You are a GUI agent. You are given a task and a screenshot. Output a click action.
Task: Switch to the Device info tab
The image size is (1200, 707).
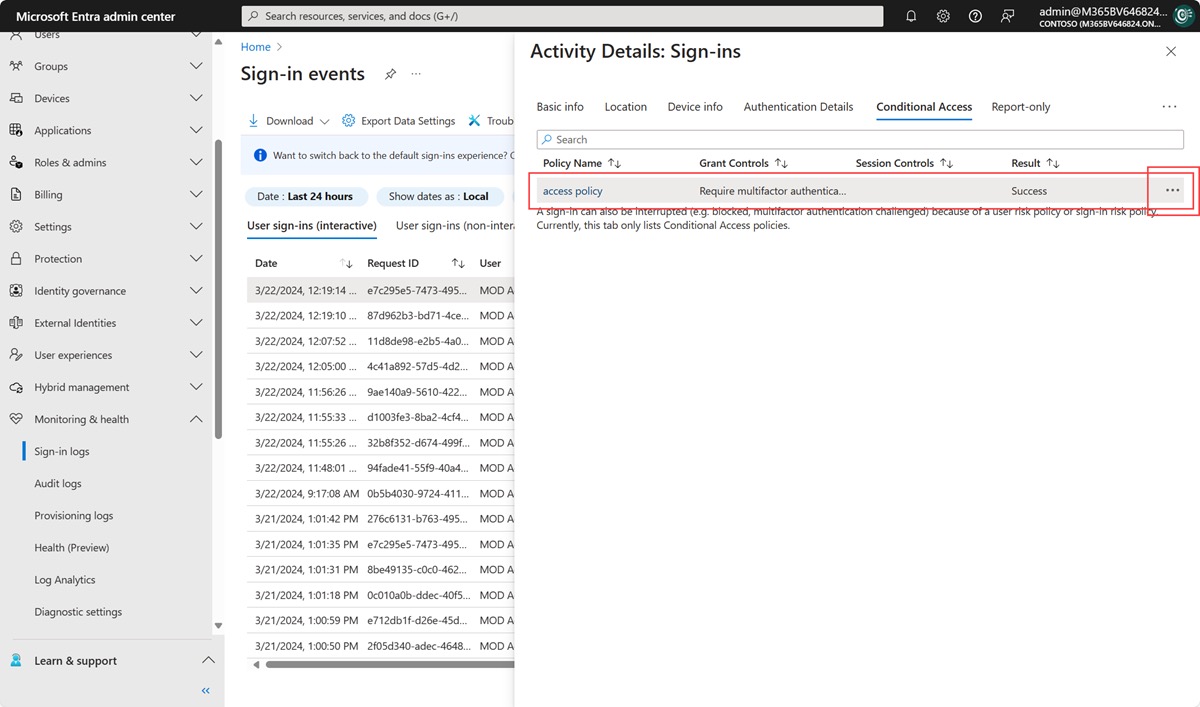click(695, 107)
